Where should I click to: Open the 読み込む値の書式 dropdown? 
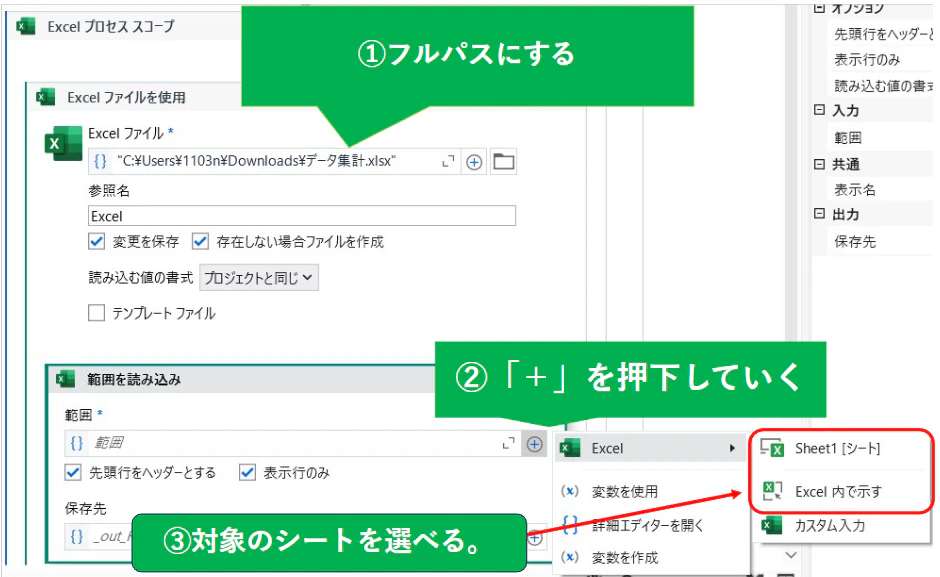tap(258, 278)
